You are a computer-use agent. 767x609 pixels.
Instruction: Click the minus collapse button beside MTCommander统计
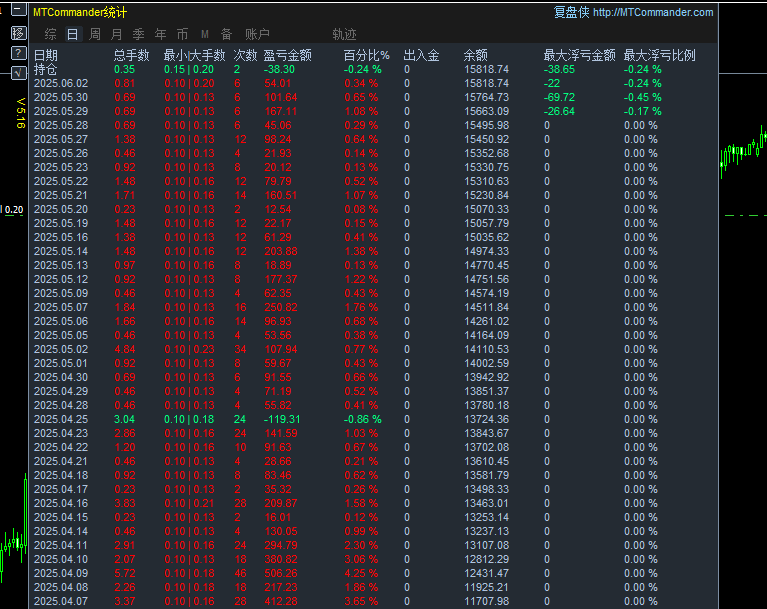(19, 9)
